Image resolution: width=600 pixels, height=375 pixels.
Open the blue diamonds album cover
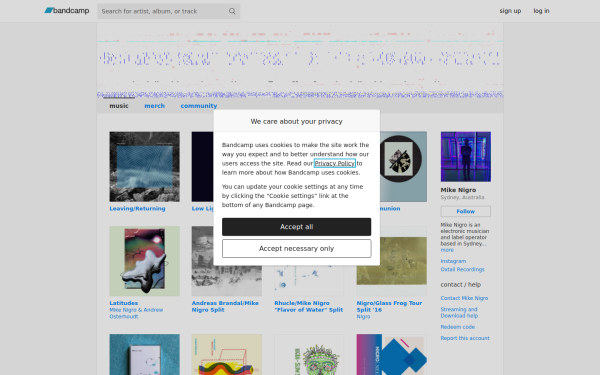point(391,355)
